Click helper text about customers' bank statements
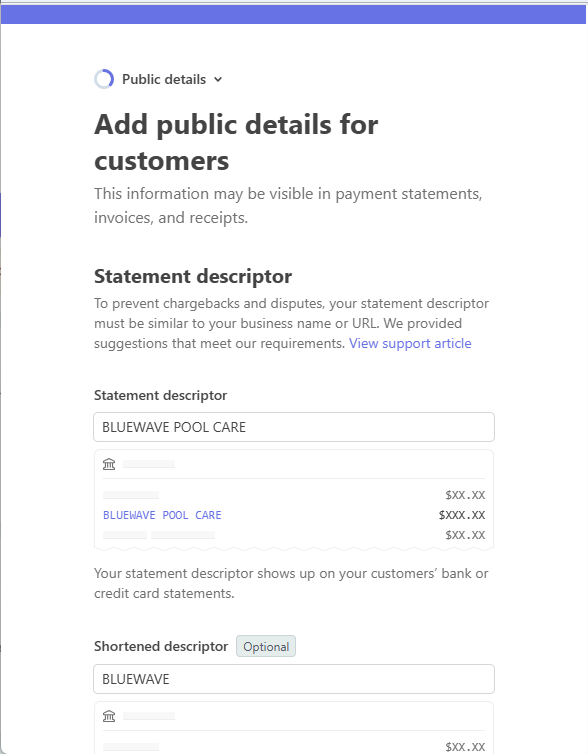Screen dimensions: 588x754 pos(291,583)
